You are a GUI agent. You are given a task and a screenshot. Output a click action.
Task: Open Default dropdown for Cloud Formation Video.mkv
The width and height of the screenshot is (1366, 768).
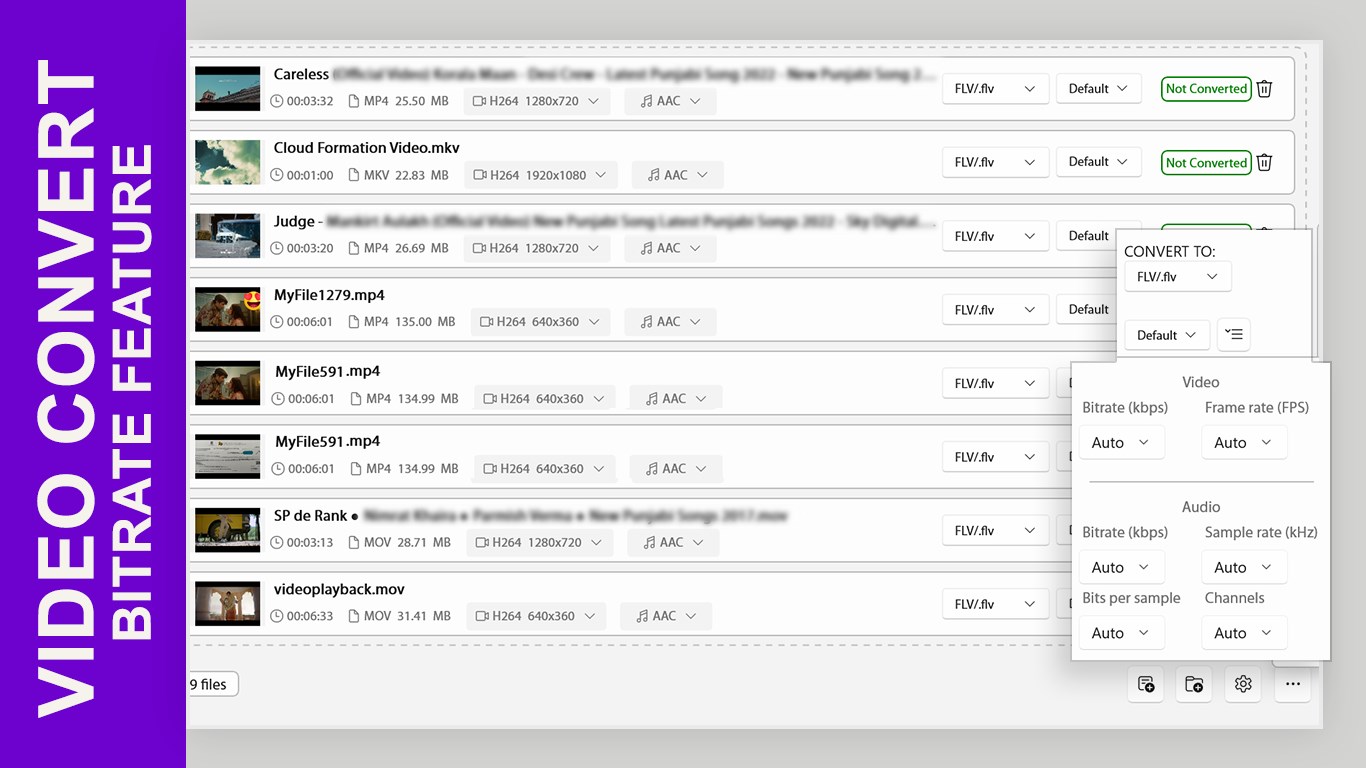[1099, 161]
